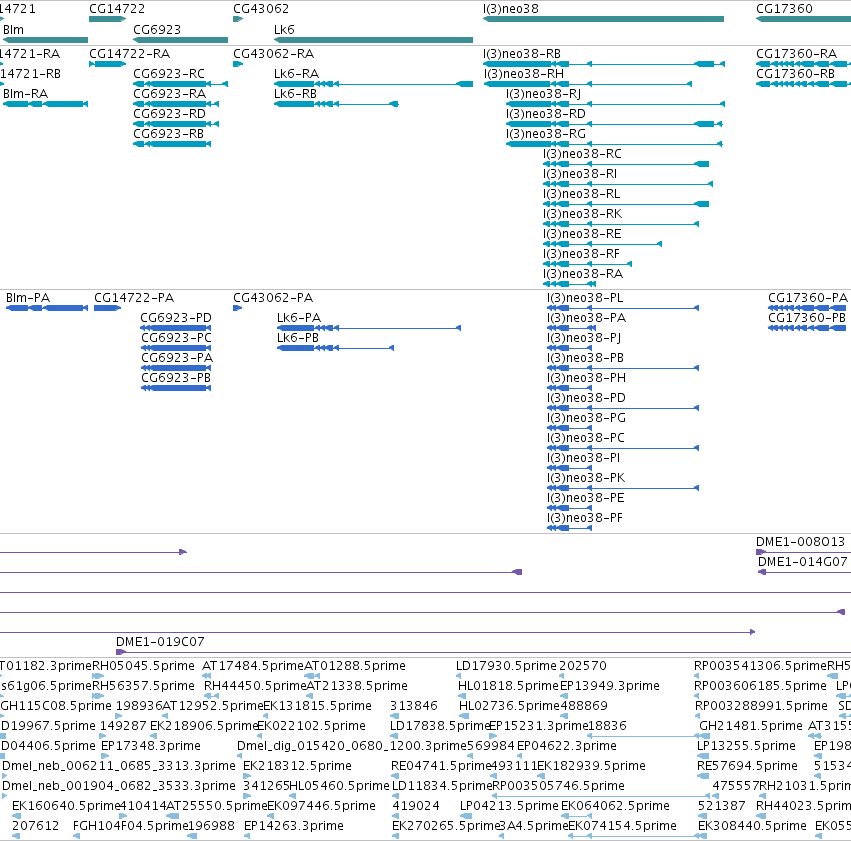
Task: Click the long l(3)neo38 gene bar
Action: click(603, 19)
